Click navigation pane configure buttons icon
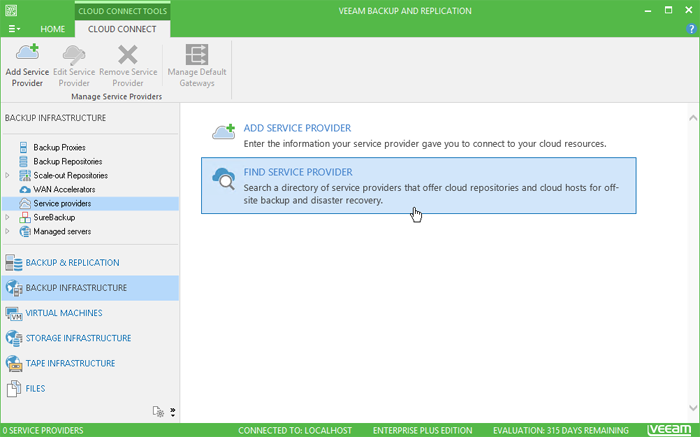Screen dimensions: 700x437 coord(158,411)
